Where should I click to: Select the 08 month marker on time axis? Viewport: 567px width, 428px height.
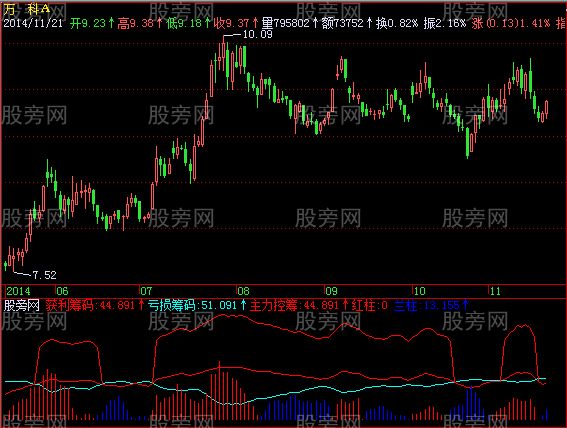click(243, 291)
